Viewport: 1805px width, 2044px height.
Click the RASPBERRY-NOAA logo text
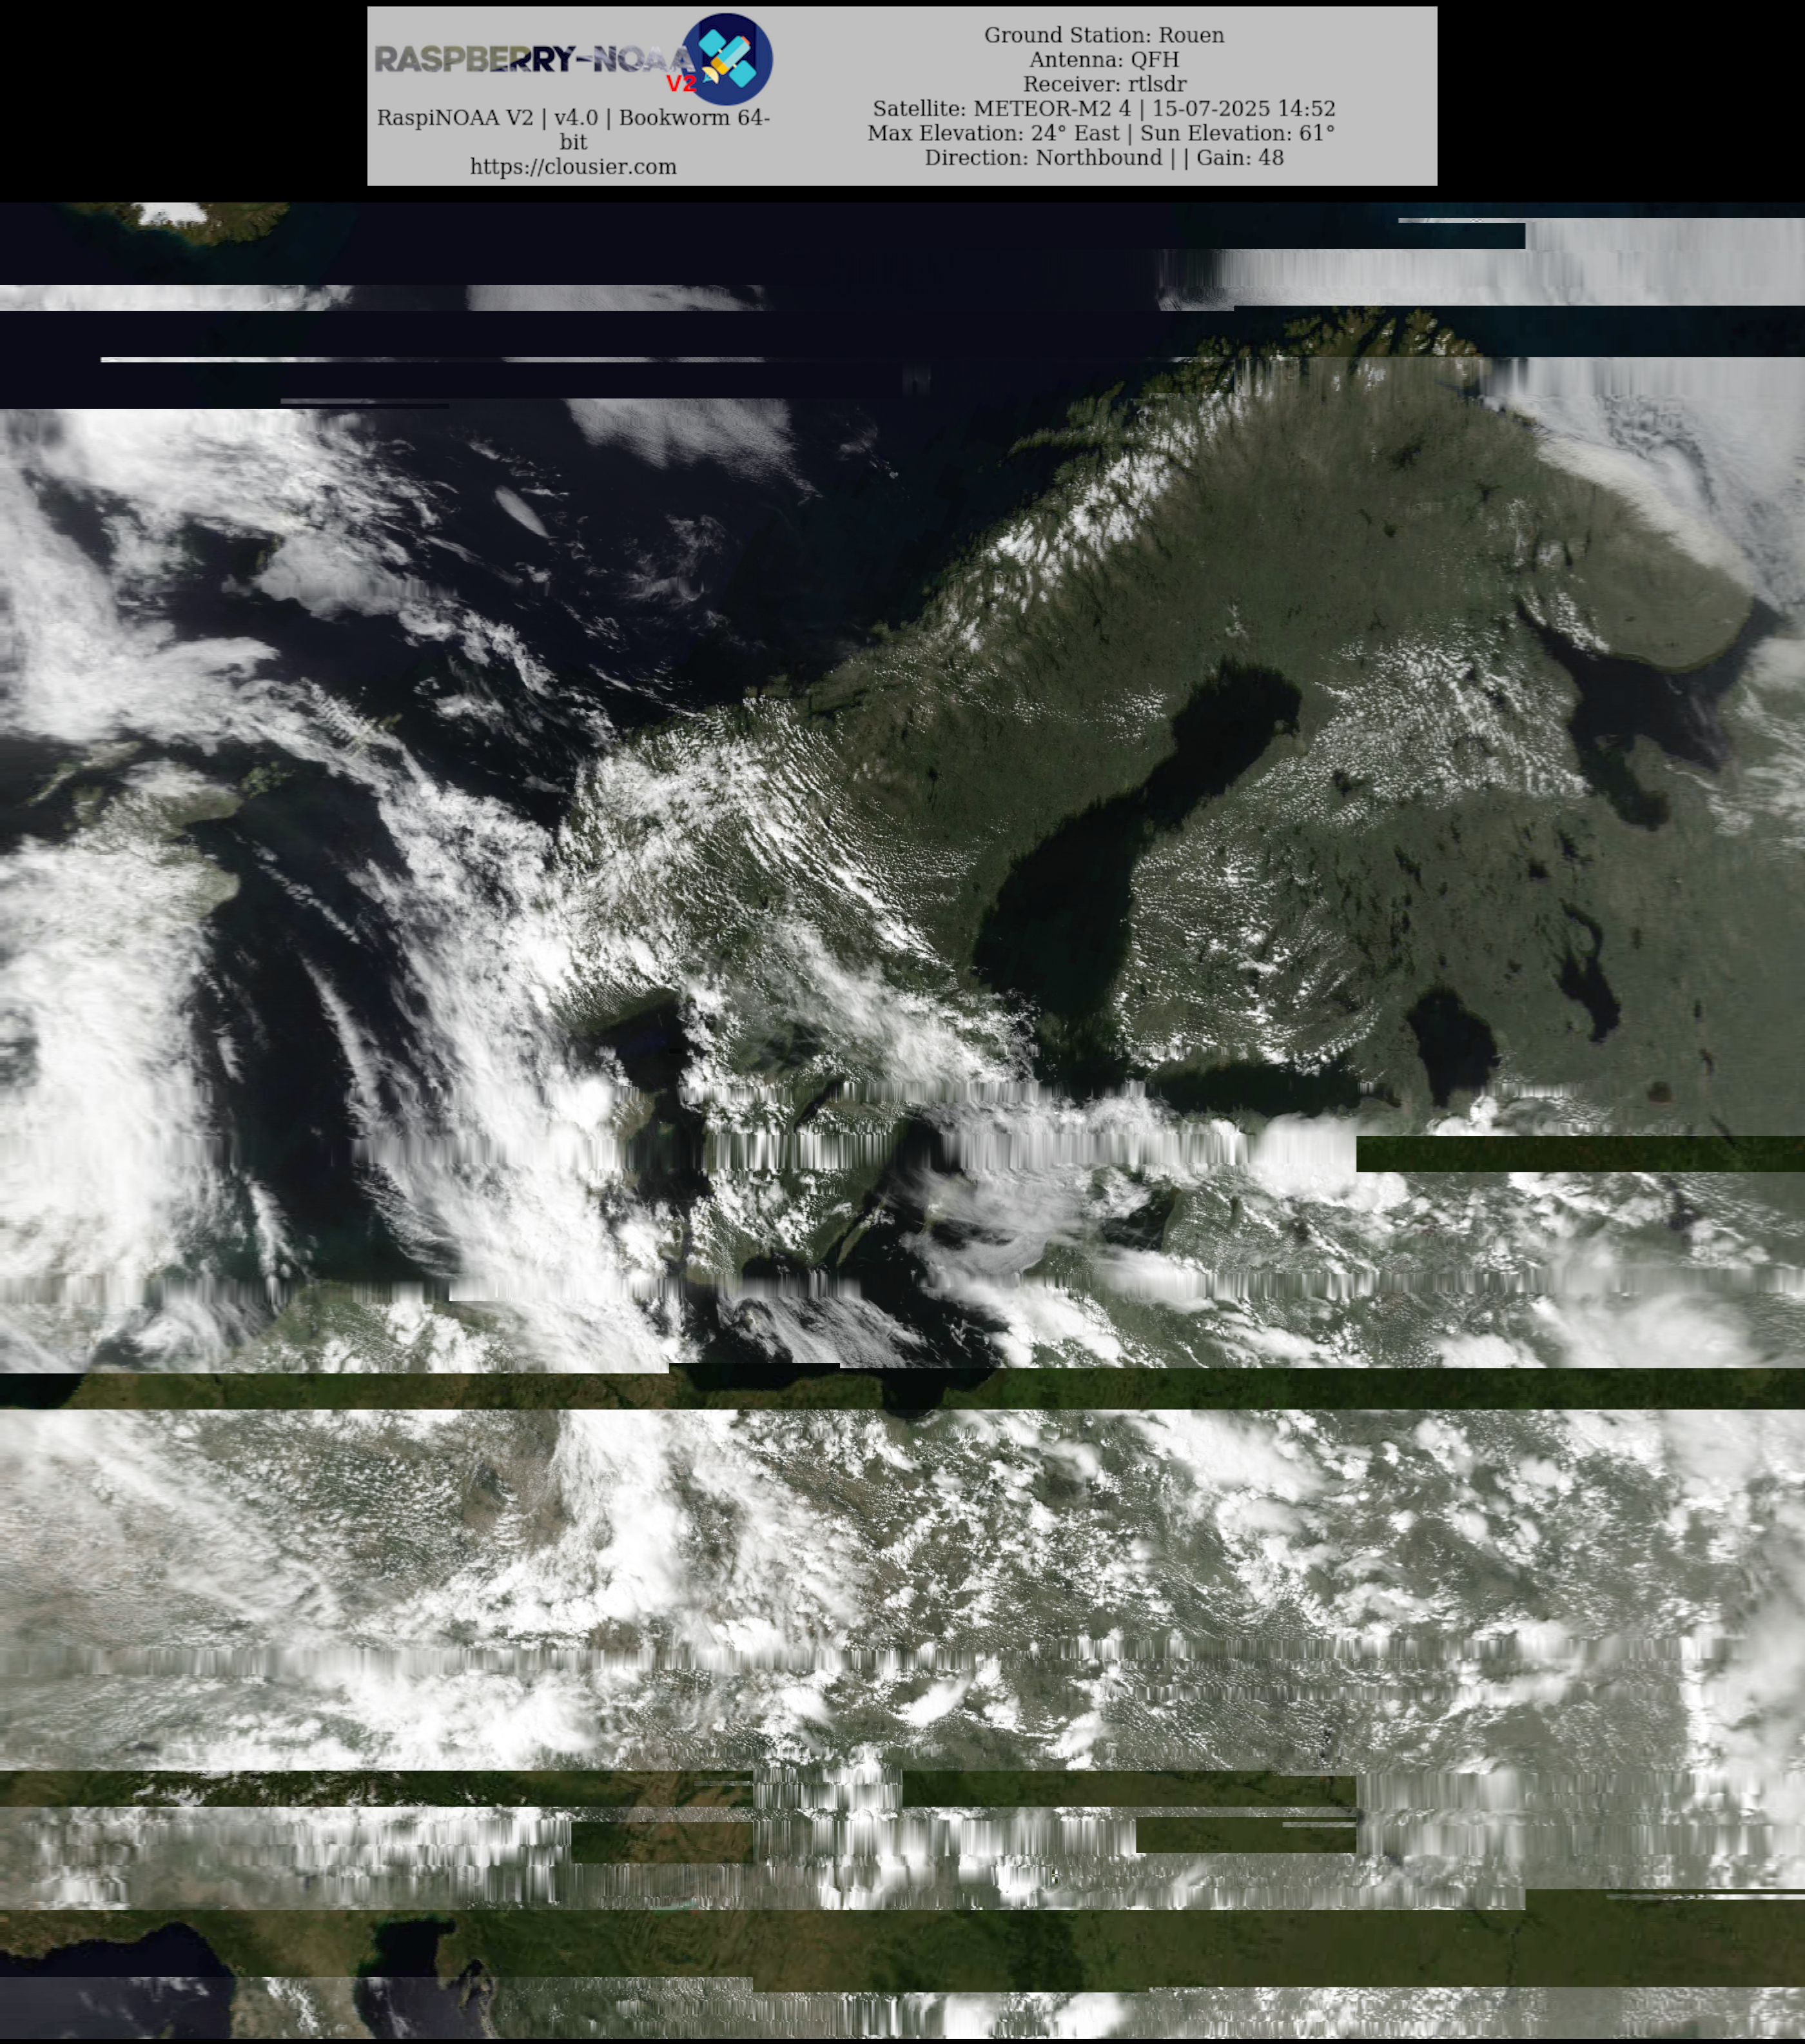[x=534, y=60]
